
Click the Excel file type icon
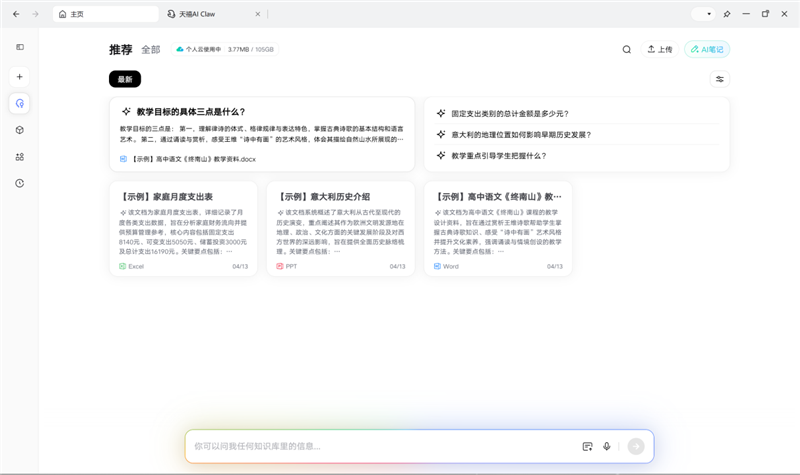click(122, 266)
